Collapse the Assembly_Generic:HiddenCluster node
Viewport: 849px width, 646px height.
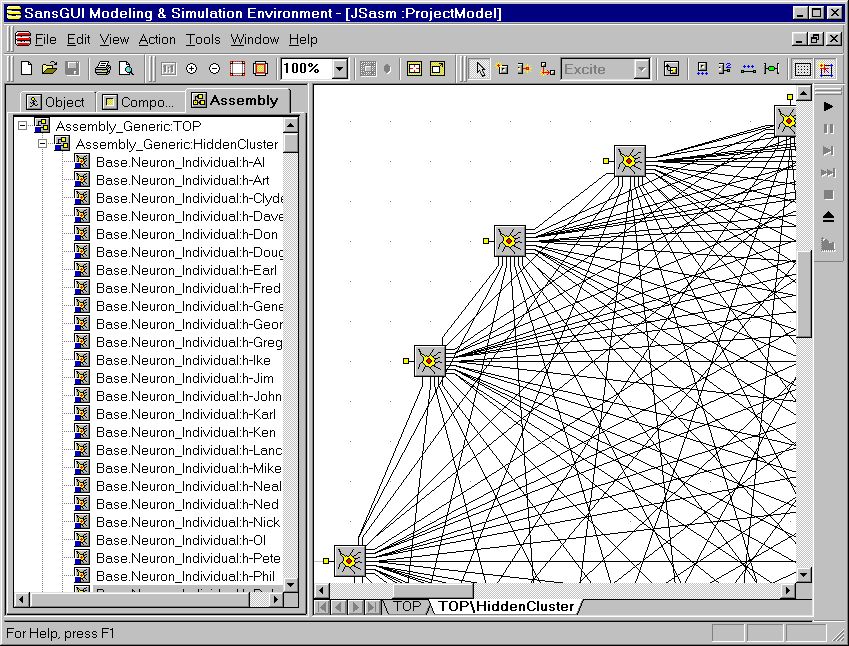click(x=42, y=144)
